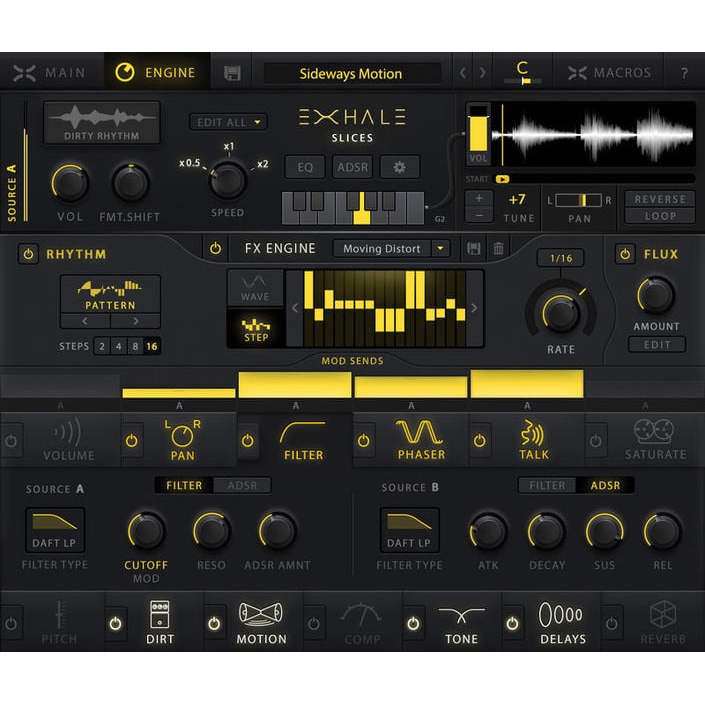
Task: Click the Dirty Rhythm sample waveform
Action: coord(102,122)
